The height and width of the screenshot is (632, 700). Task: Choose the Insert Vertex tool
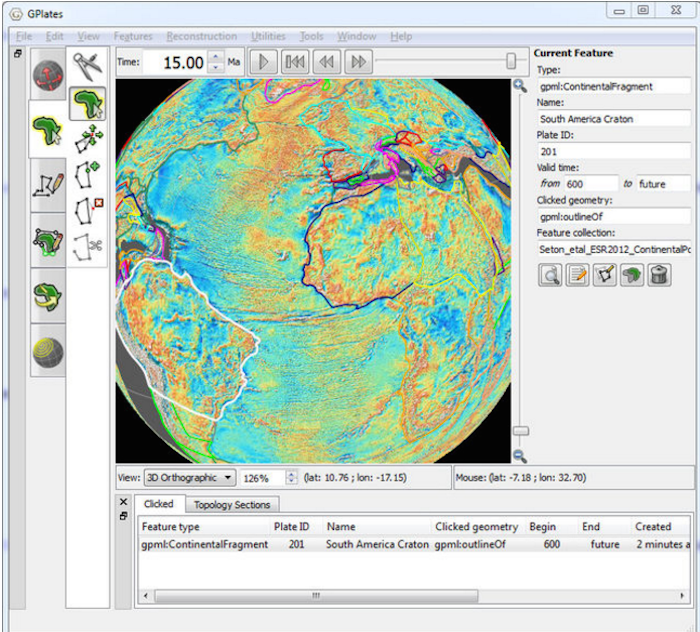pyautogui.click(x=88, y=174)
